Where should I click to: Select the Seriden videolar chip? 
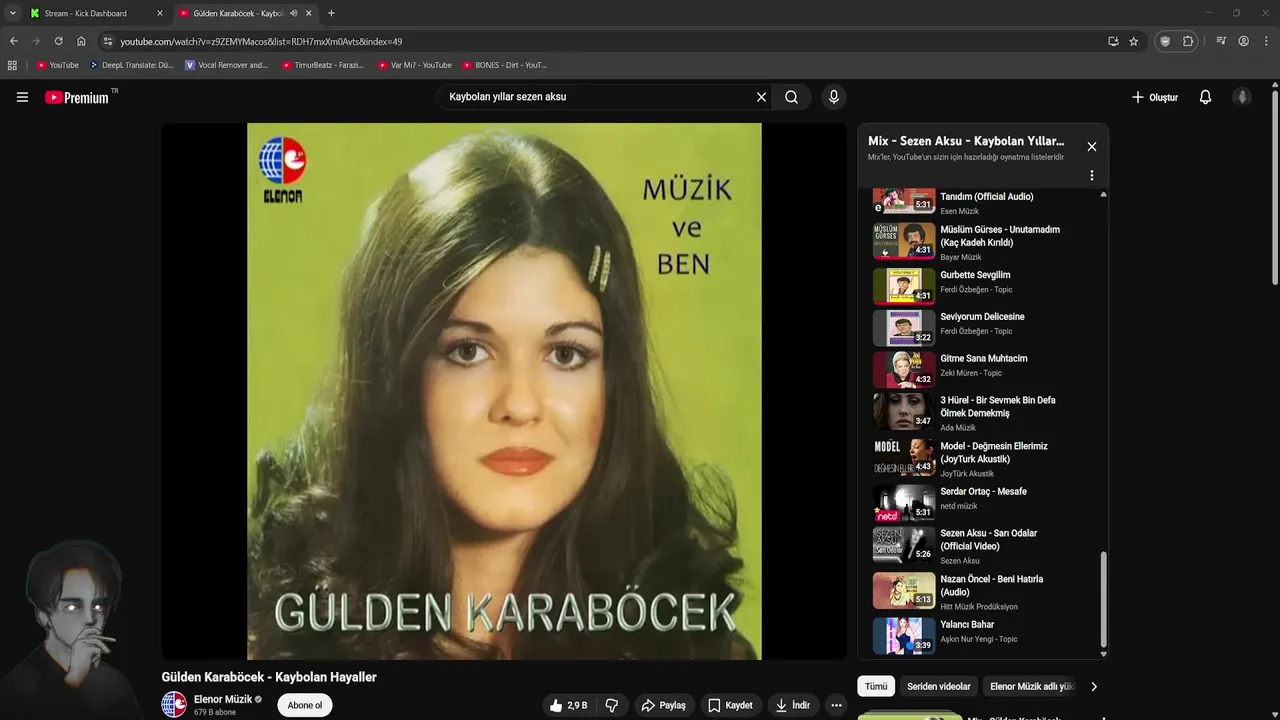939,687
